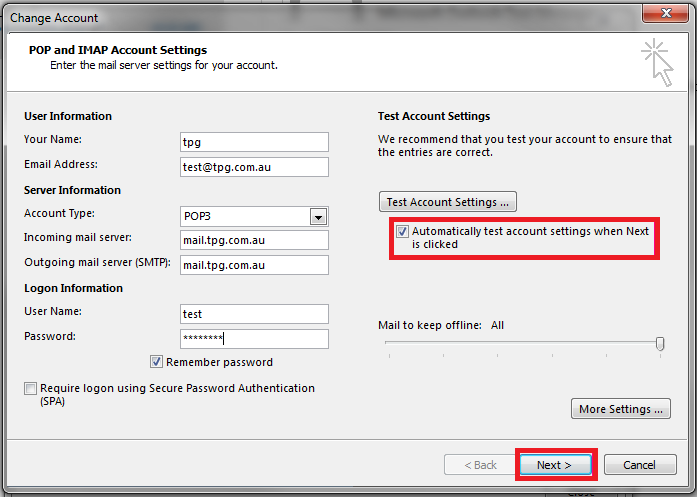The width and height of the screenshot is (697, 497).
Task: Click the 'POP and IMAP Account Settings' heading
Action: click(x=118, y=50)
